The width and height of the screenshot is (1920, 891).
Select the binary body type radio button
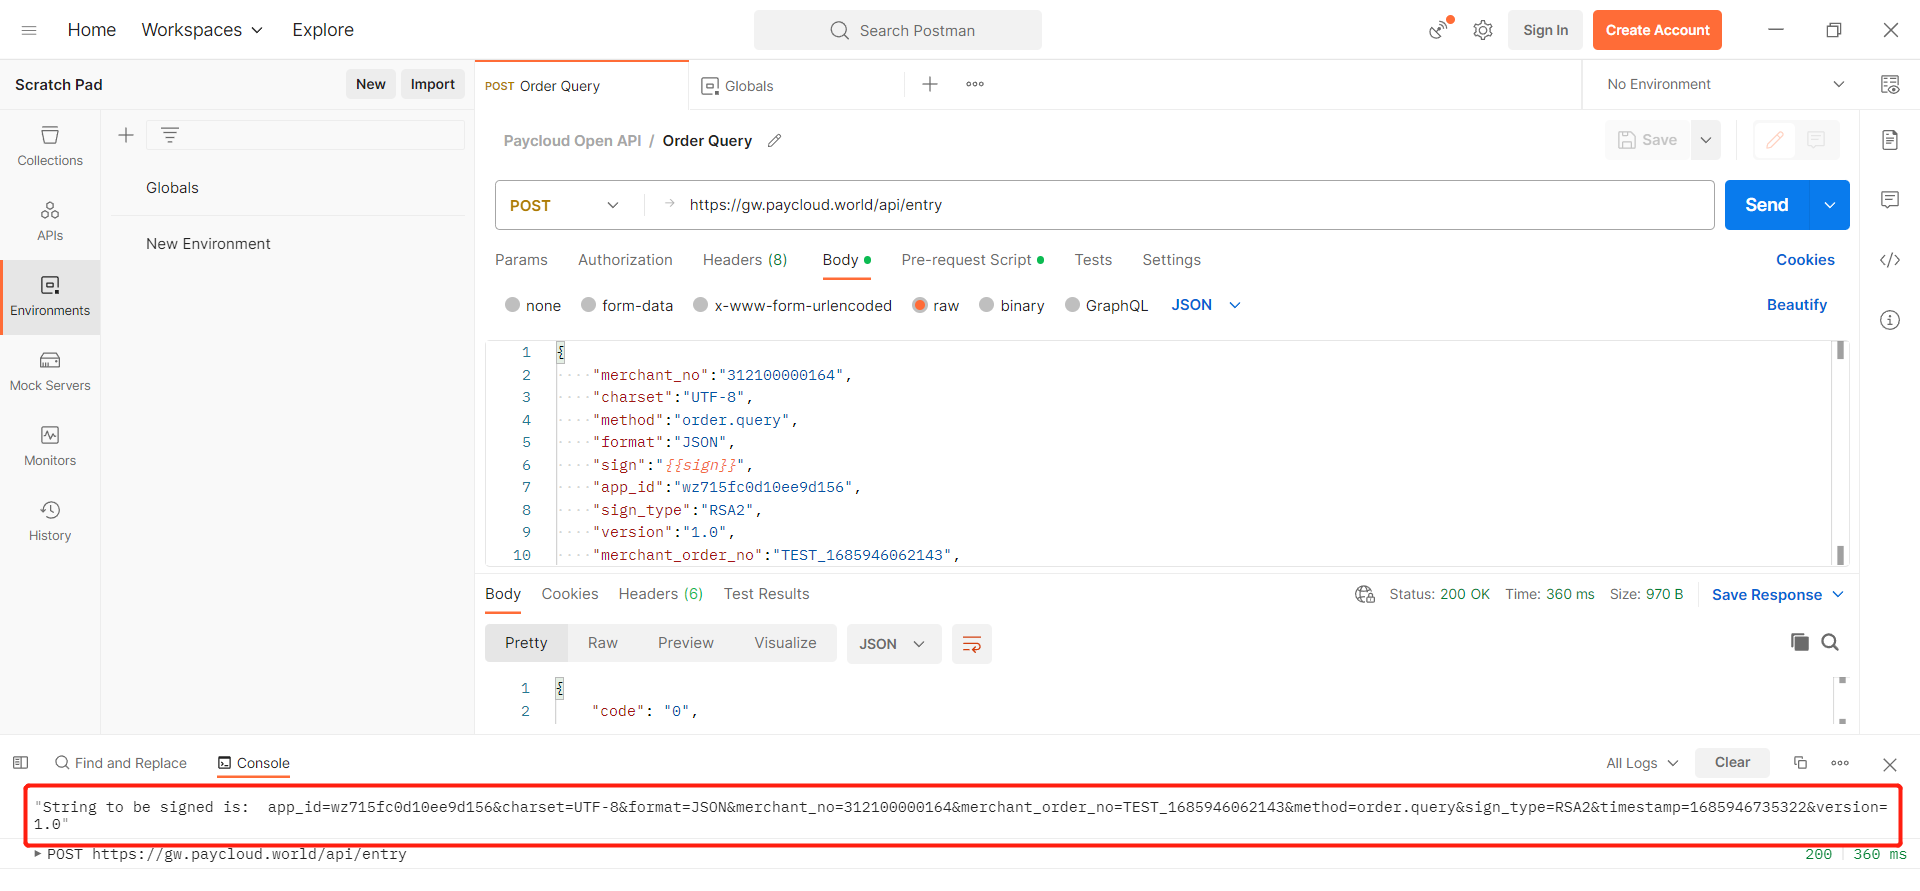pyautogui.click(x=987, y=305)
